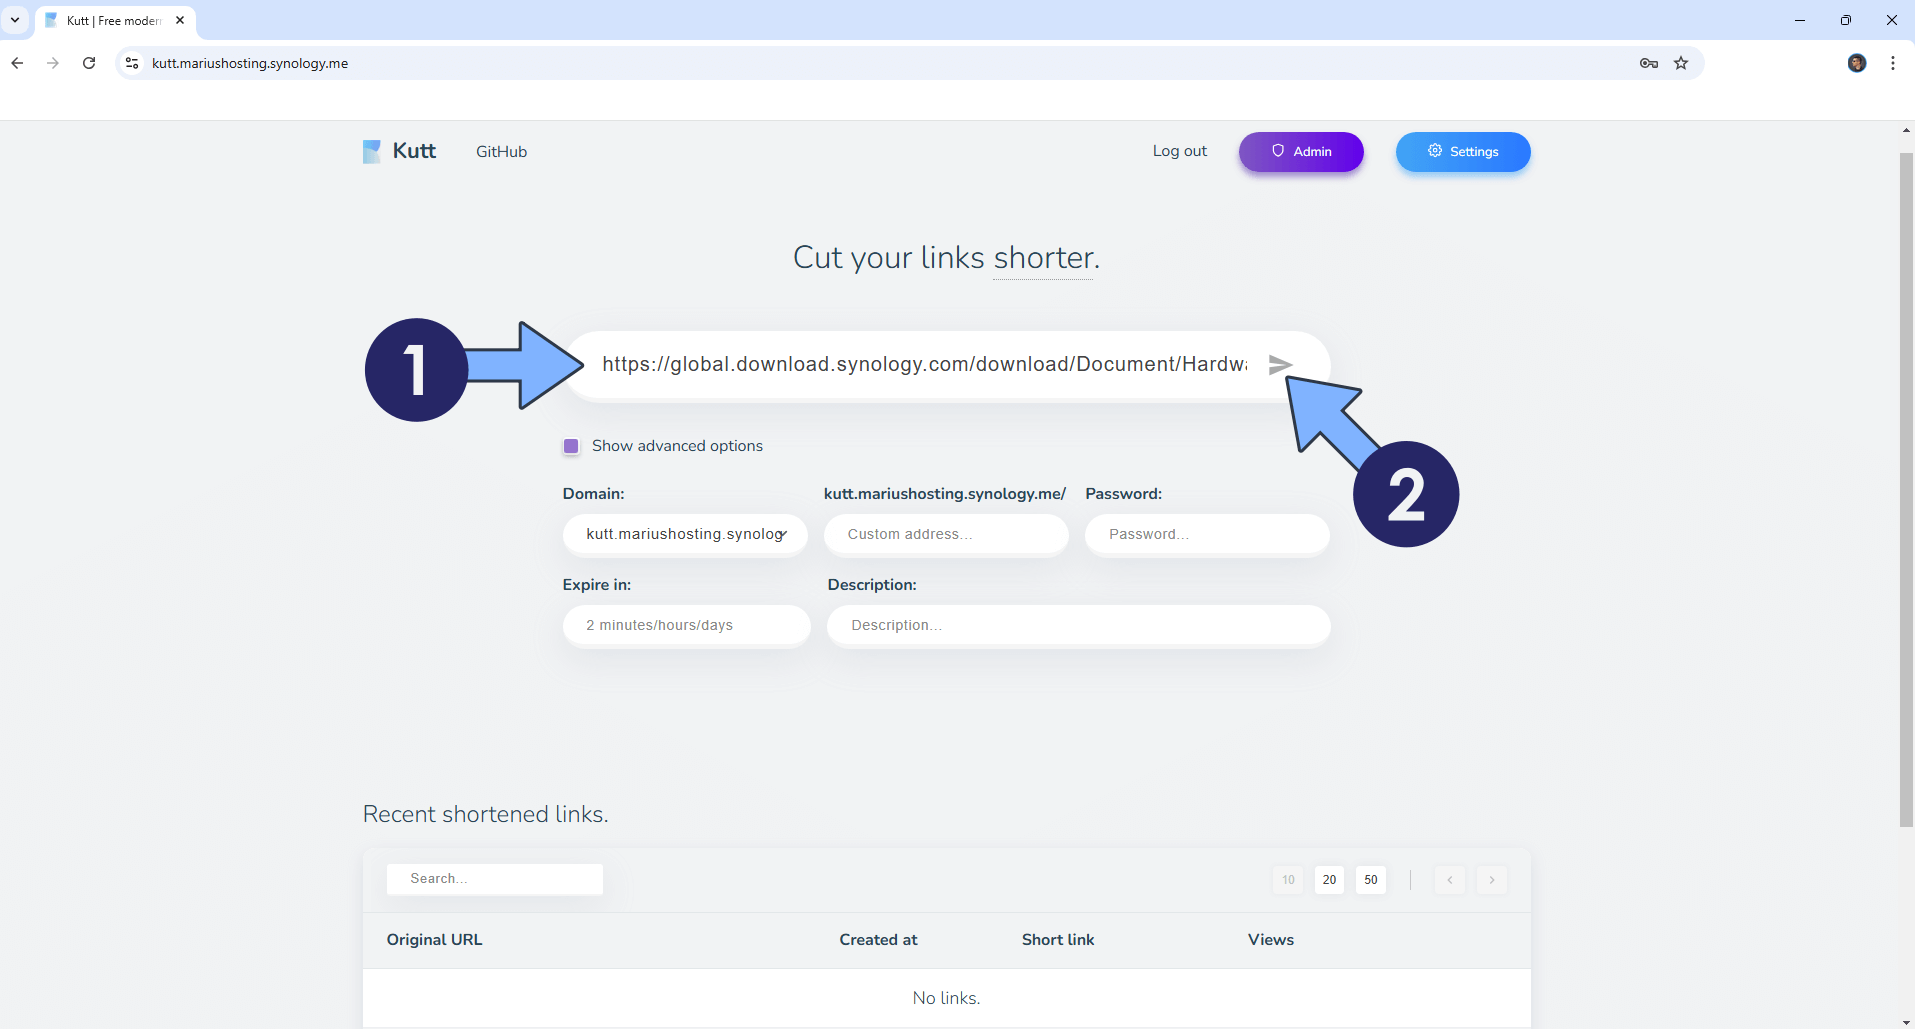Click the links Search box
Screen dimensions: 1915x1029
point(495,879)
